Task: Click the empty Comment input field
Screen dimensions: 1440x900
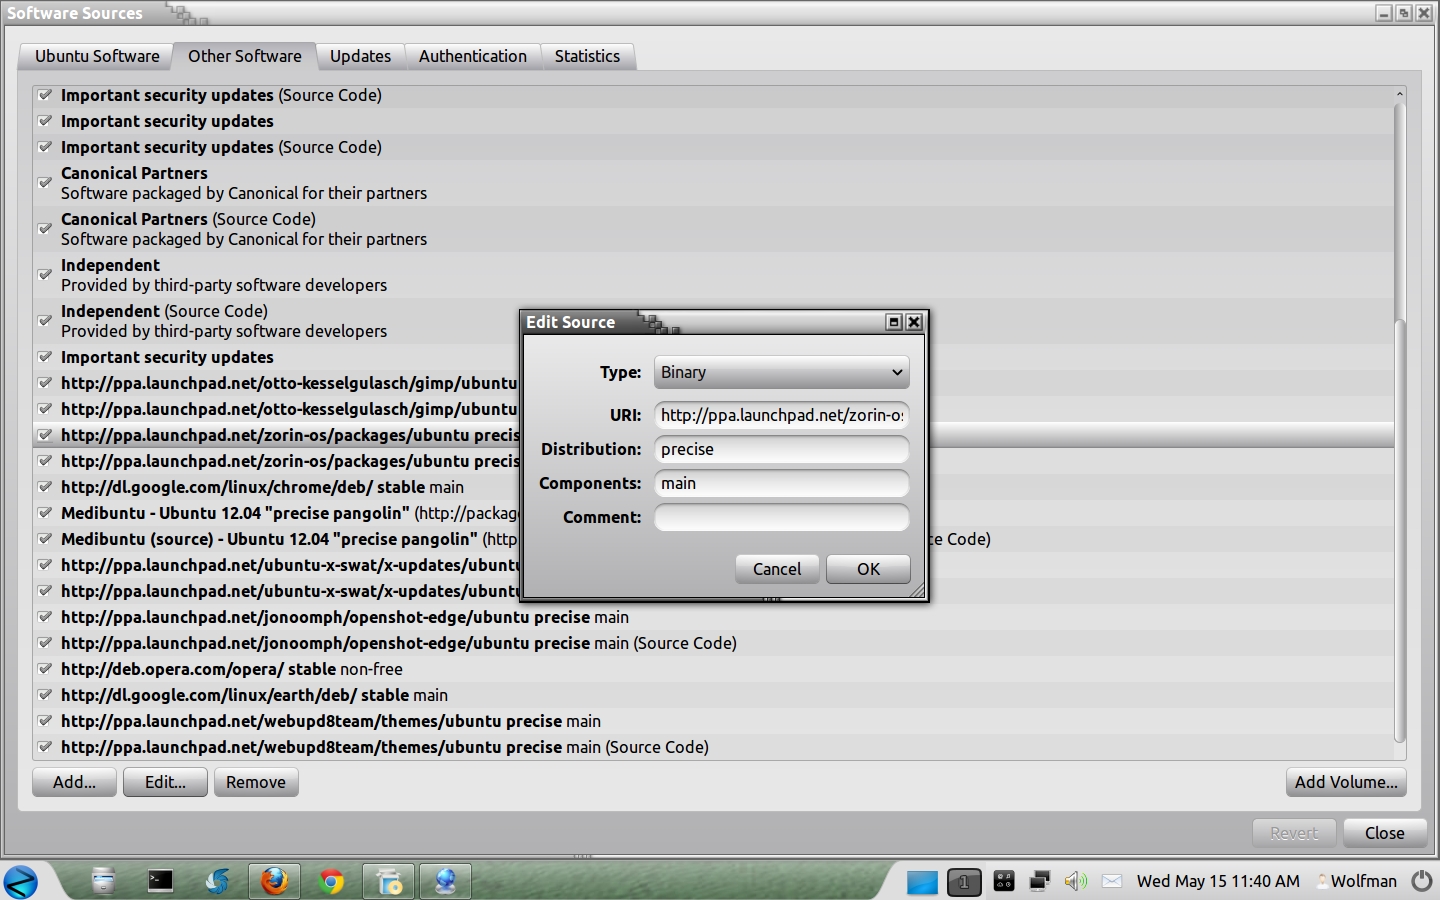Action: [x=781, y=517]
